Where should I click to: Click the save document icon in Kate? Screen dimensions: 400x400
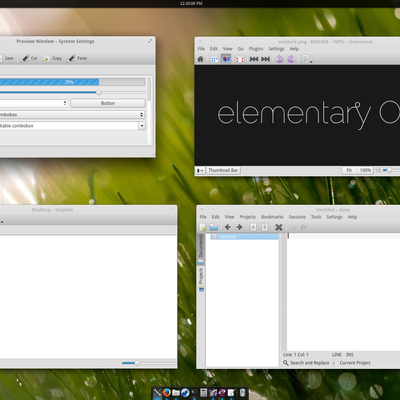(253, 227)
